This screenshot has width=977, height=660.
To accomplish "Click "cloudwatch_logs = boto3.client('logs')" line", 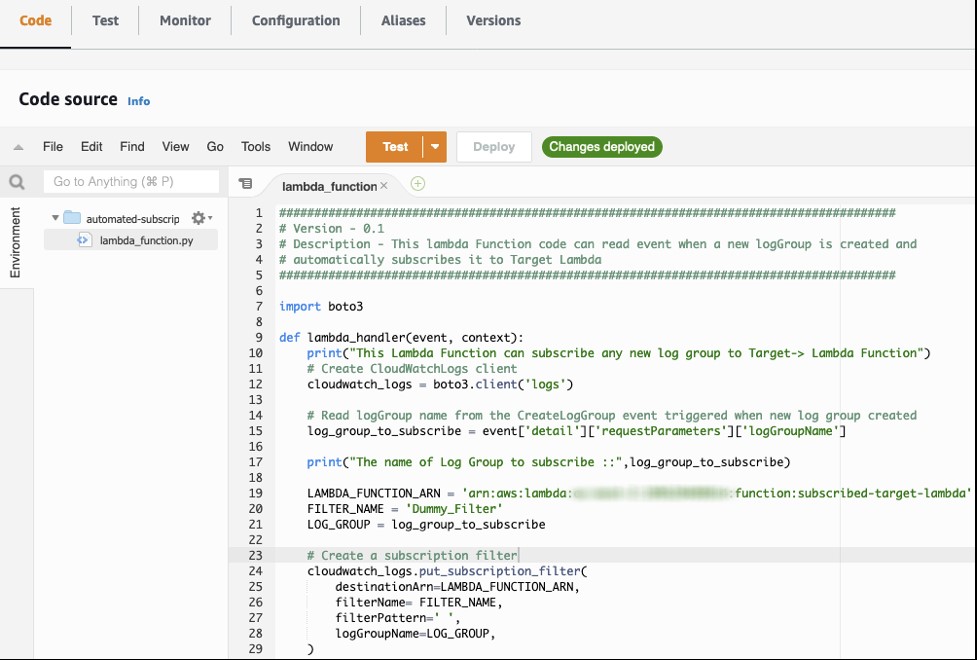I will coord(440,385).
